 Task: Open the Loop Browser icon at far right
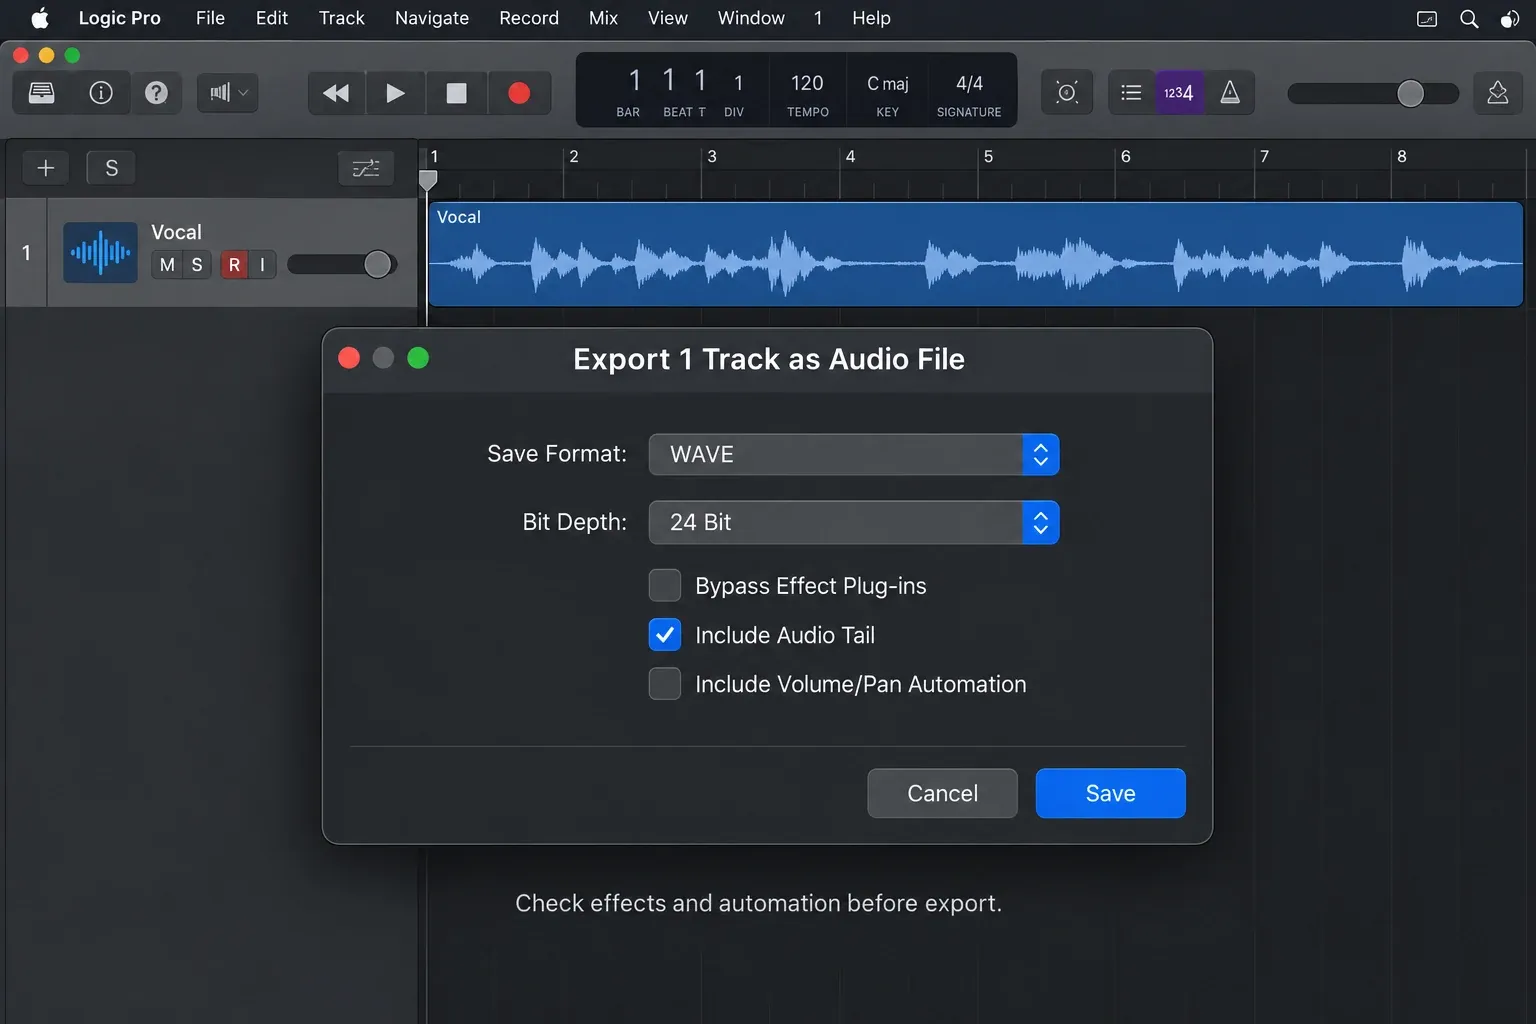(1498, 93)
